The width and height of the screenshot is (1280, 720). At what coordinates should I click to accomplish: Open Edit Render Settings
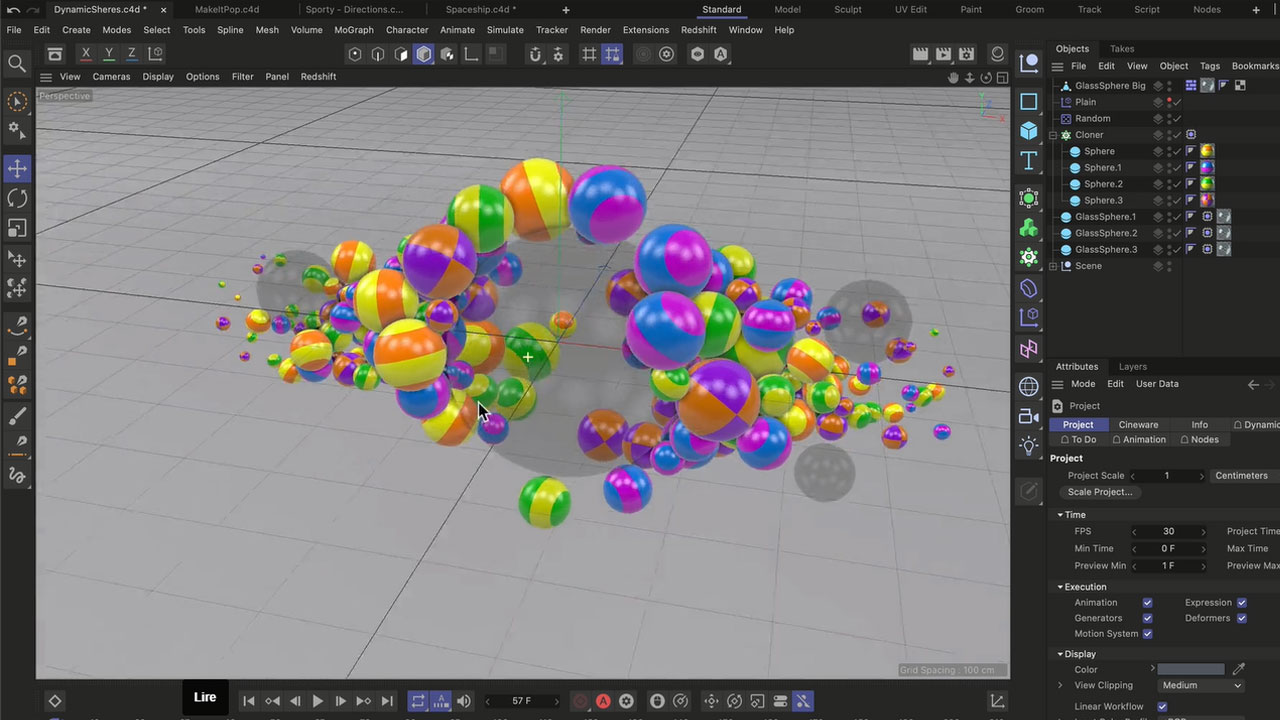coord(966,54)
